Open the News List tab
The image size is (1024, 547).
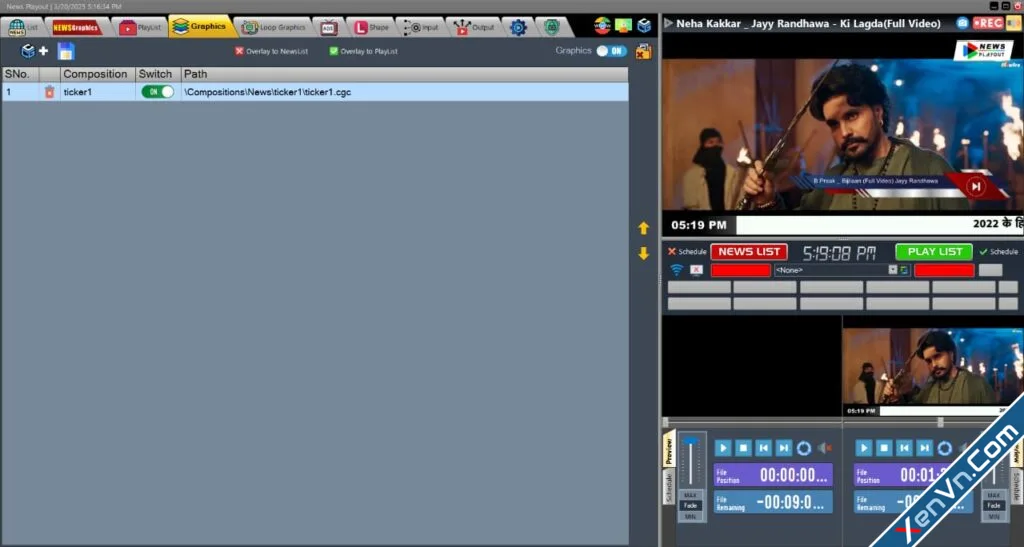point(23,27)
